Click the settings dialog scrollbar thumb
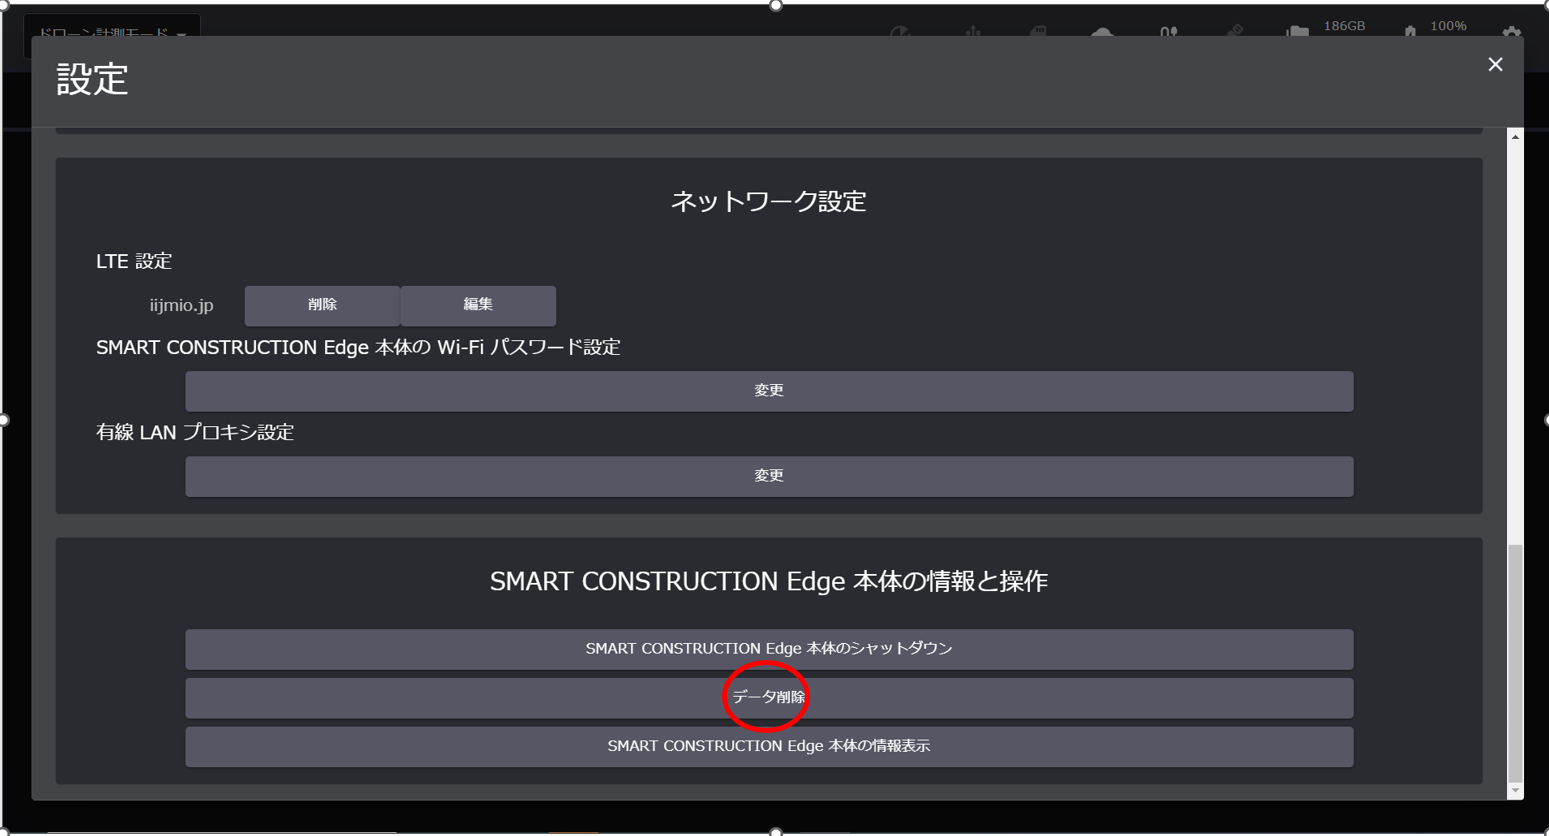Viewport: 1549px width, 836px height. (1515, 664)
